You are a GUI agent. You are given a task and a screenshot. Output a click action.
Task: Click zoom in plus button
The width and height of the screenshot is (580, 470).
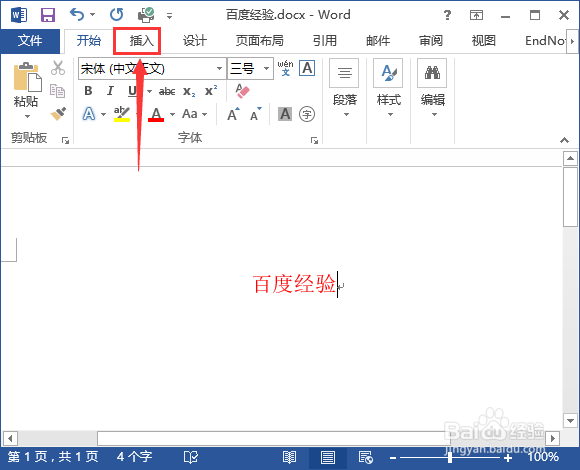click(x=508, y=458)
